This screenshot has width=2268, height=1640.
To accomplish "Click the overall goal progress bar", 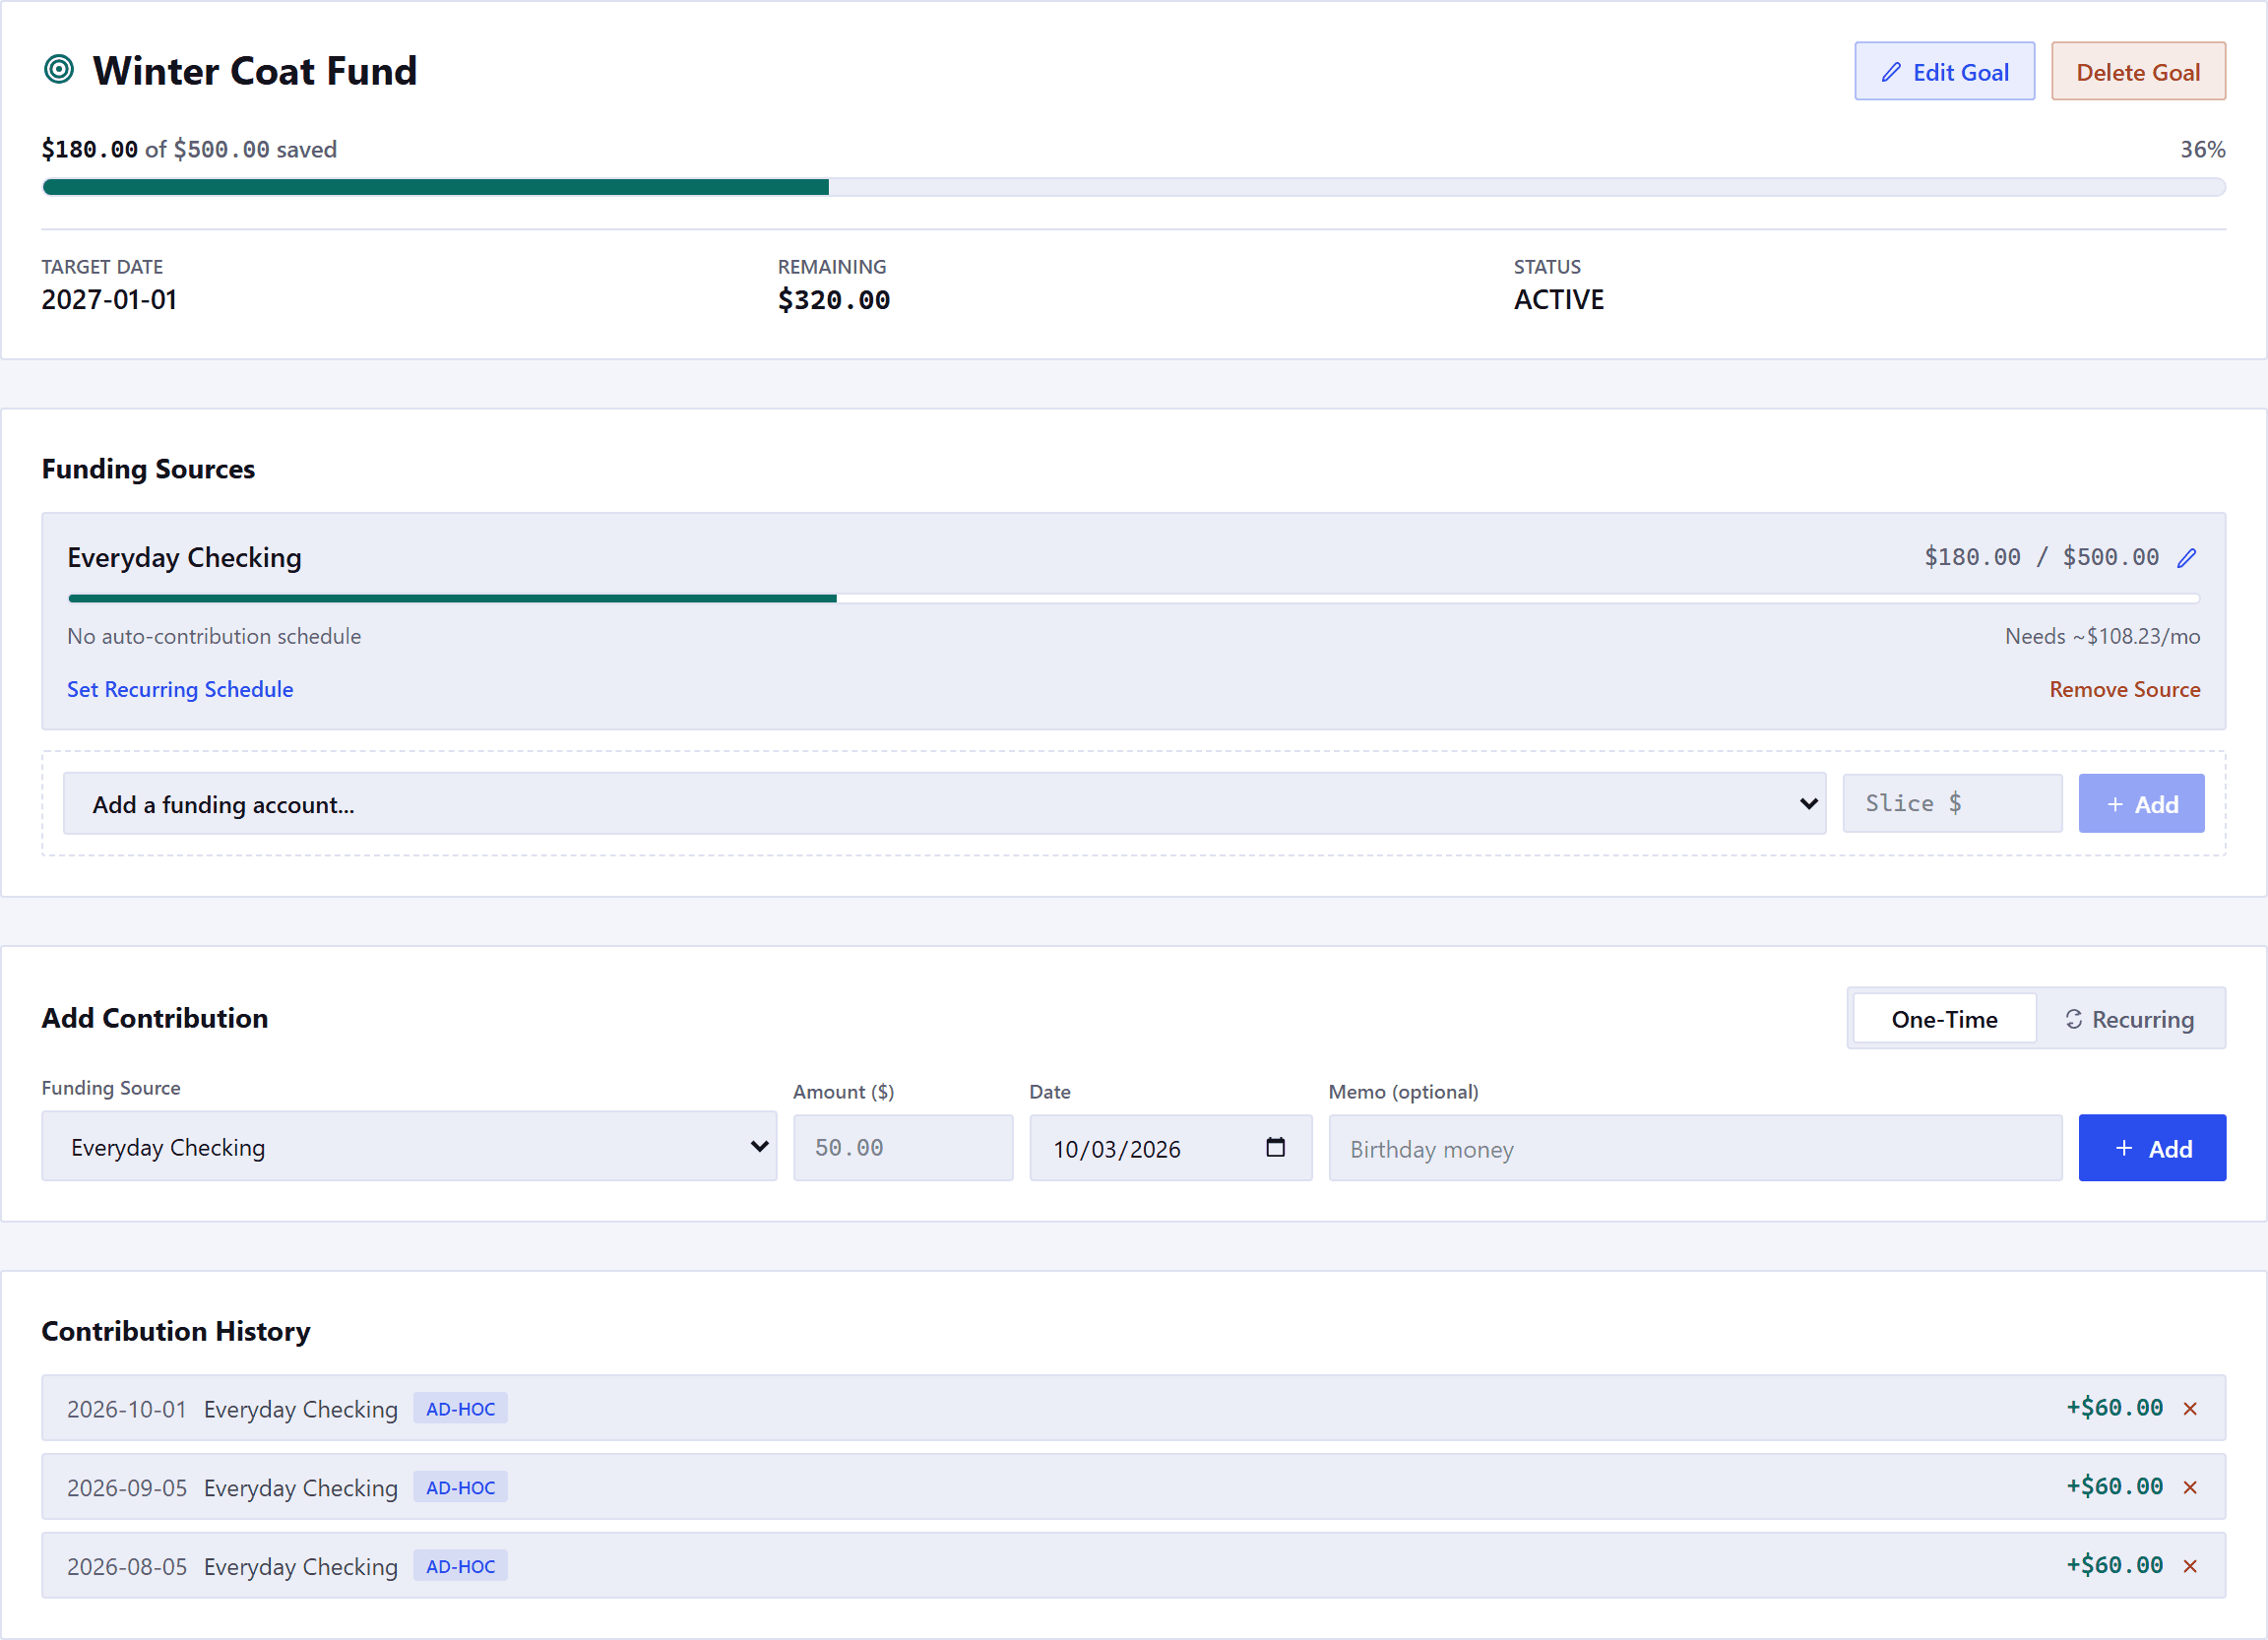I will tap(1133, 188).
